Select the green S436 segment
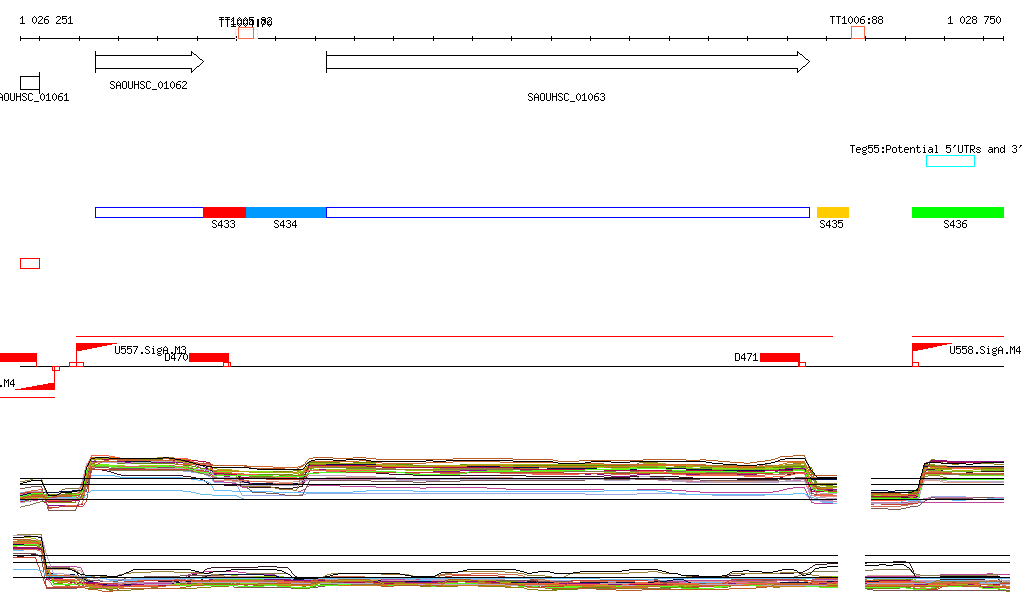1024x611 pixels. tap(958, 212)
